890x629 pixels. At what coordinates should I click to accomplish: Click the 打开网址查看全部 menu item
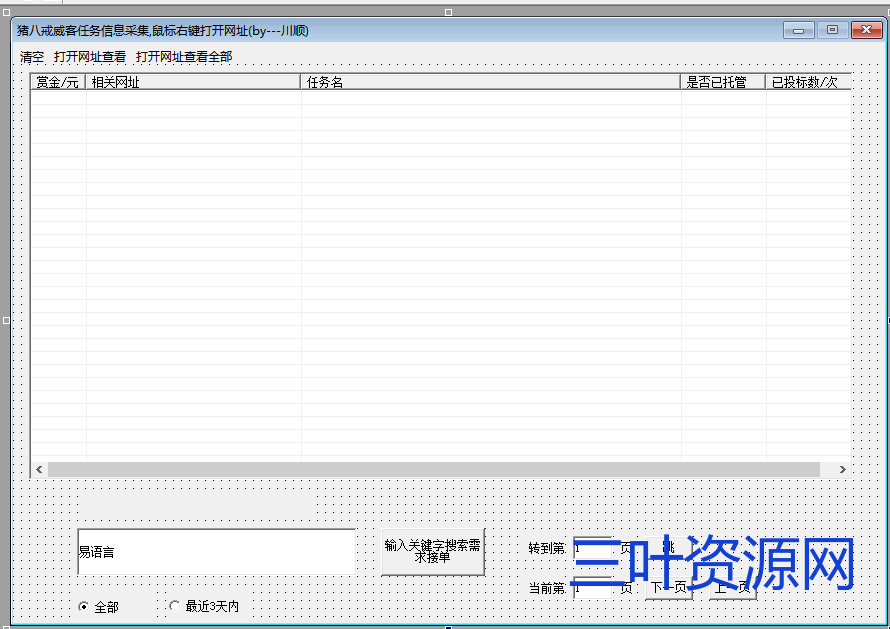(184, 57)
